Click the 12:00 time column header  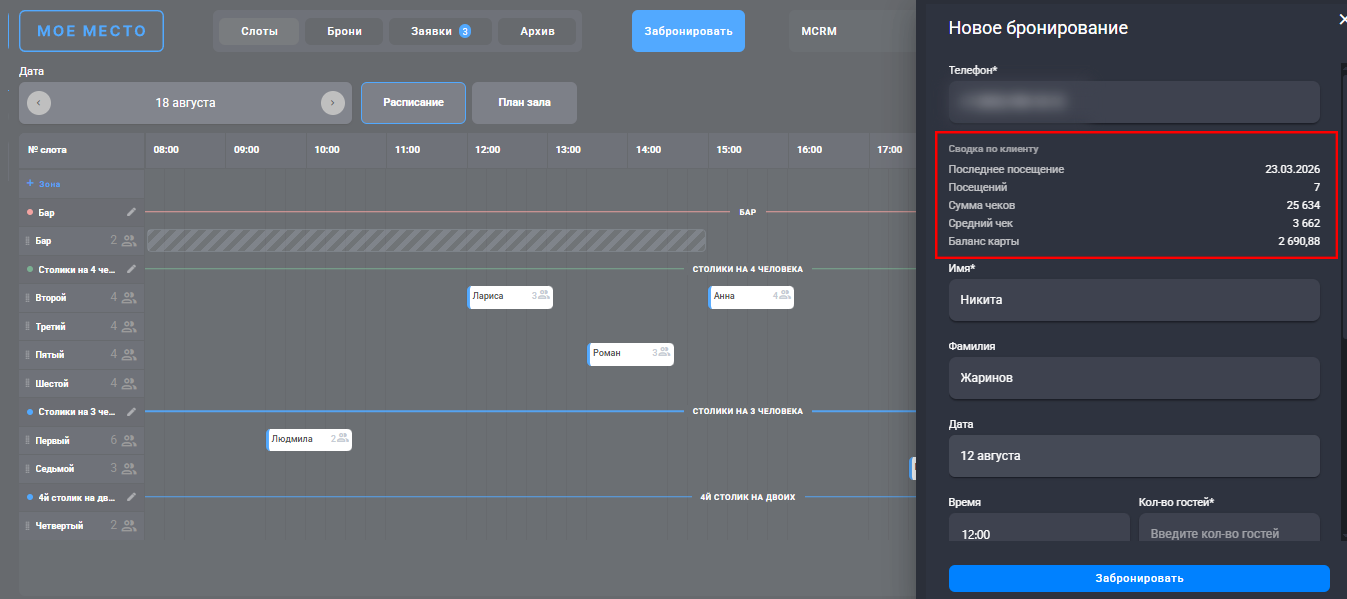488,150
